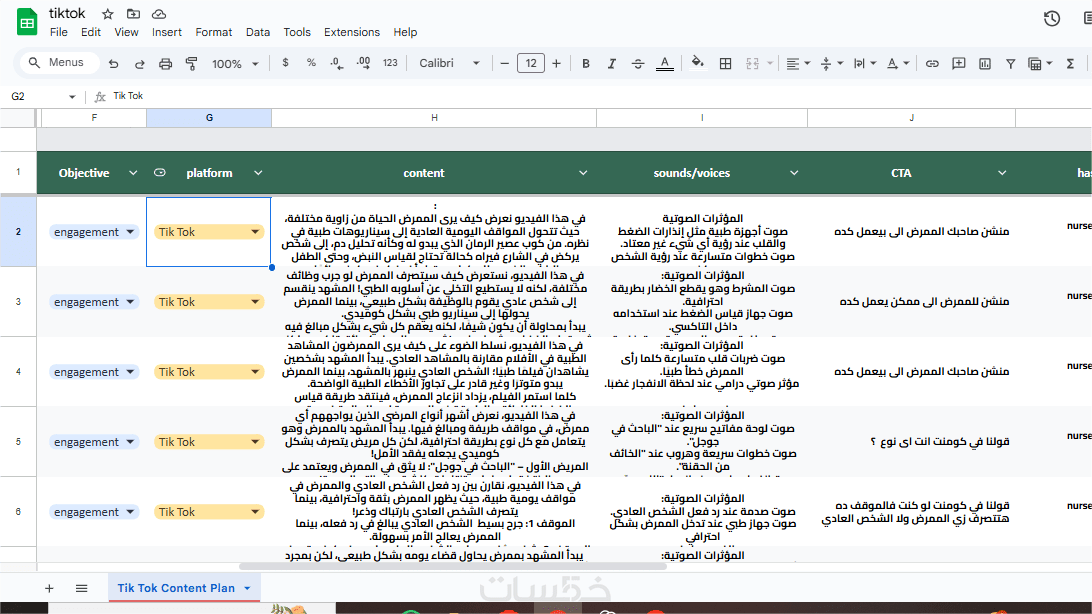1092x614 pixels.
Task: Open row 2 engagement dropdown chip
Action: click(93, 232)
